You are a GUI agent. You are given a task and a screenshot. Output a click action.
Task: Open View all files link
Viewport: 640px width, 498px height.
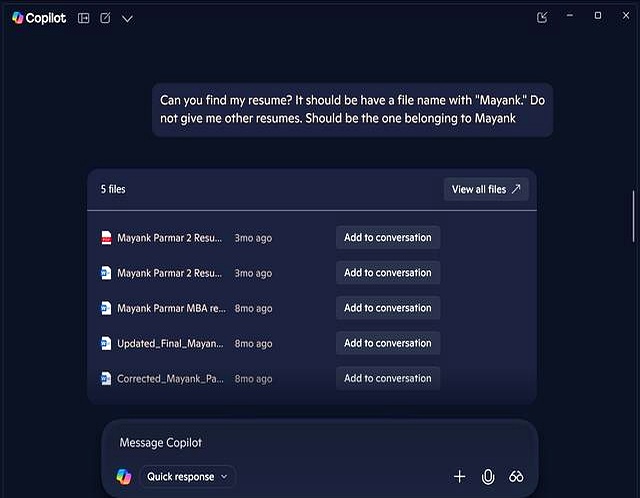pos(486,189)
